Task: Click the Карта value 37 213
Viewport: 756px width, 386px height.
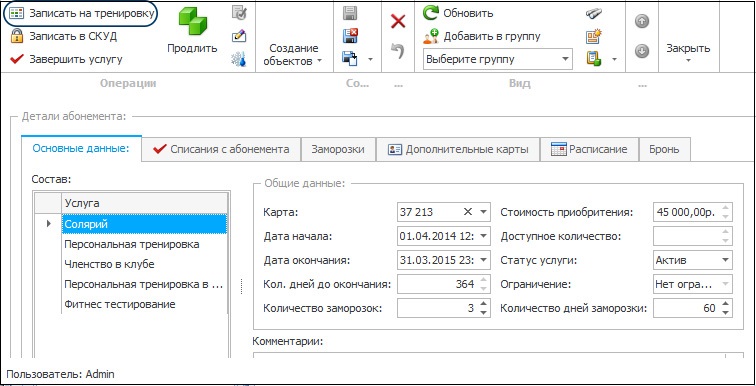Action: 417,212
